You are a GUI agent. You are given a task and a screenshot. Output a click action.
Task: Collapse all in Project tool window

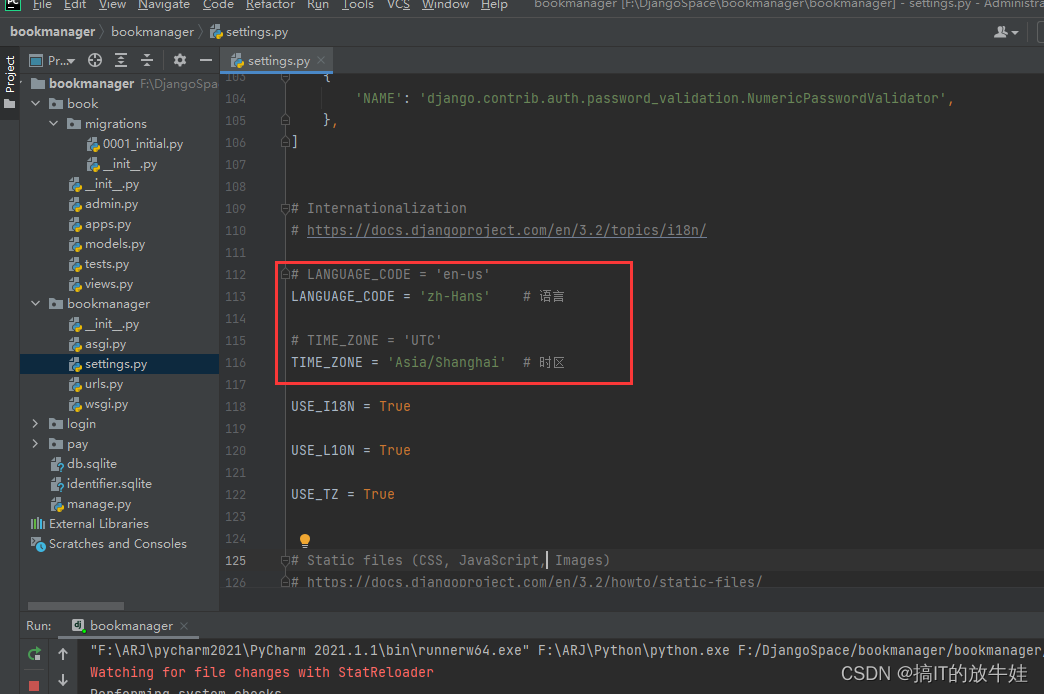(146, 61)
